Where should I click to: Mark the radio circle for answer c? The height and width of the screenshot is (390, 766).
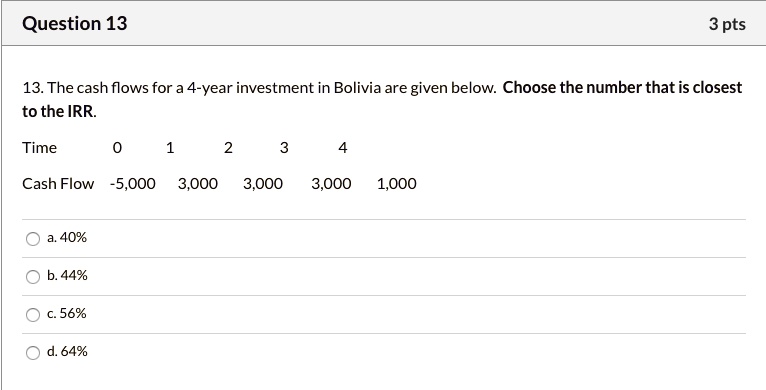coord(33,315)
